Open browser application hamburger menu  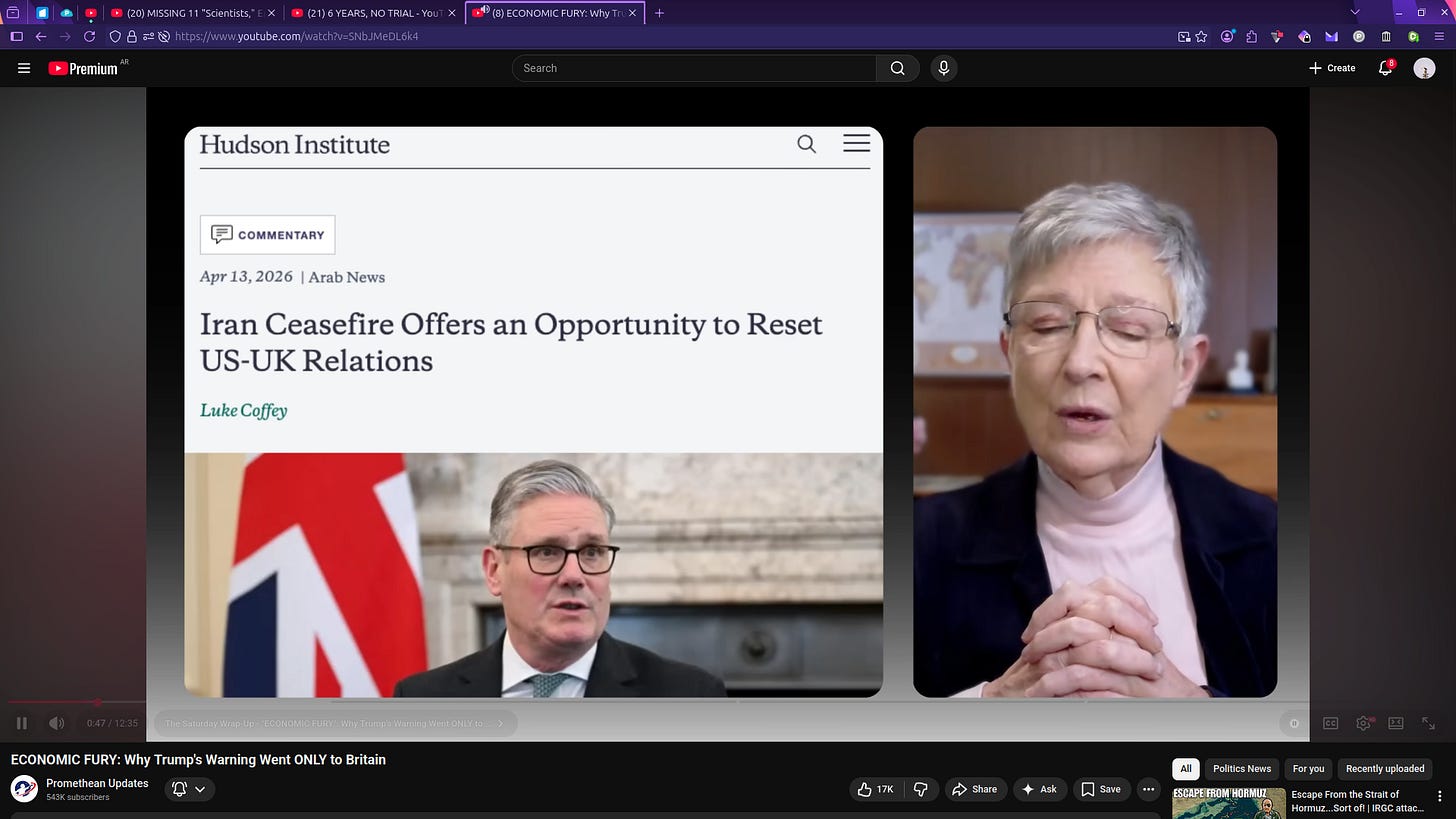pyautogui.click(x=1439, y=36)
